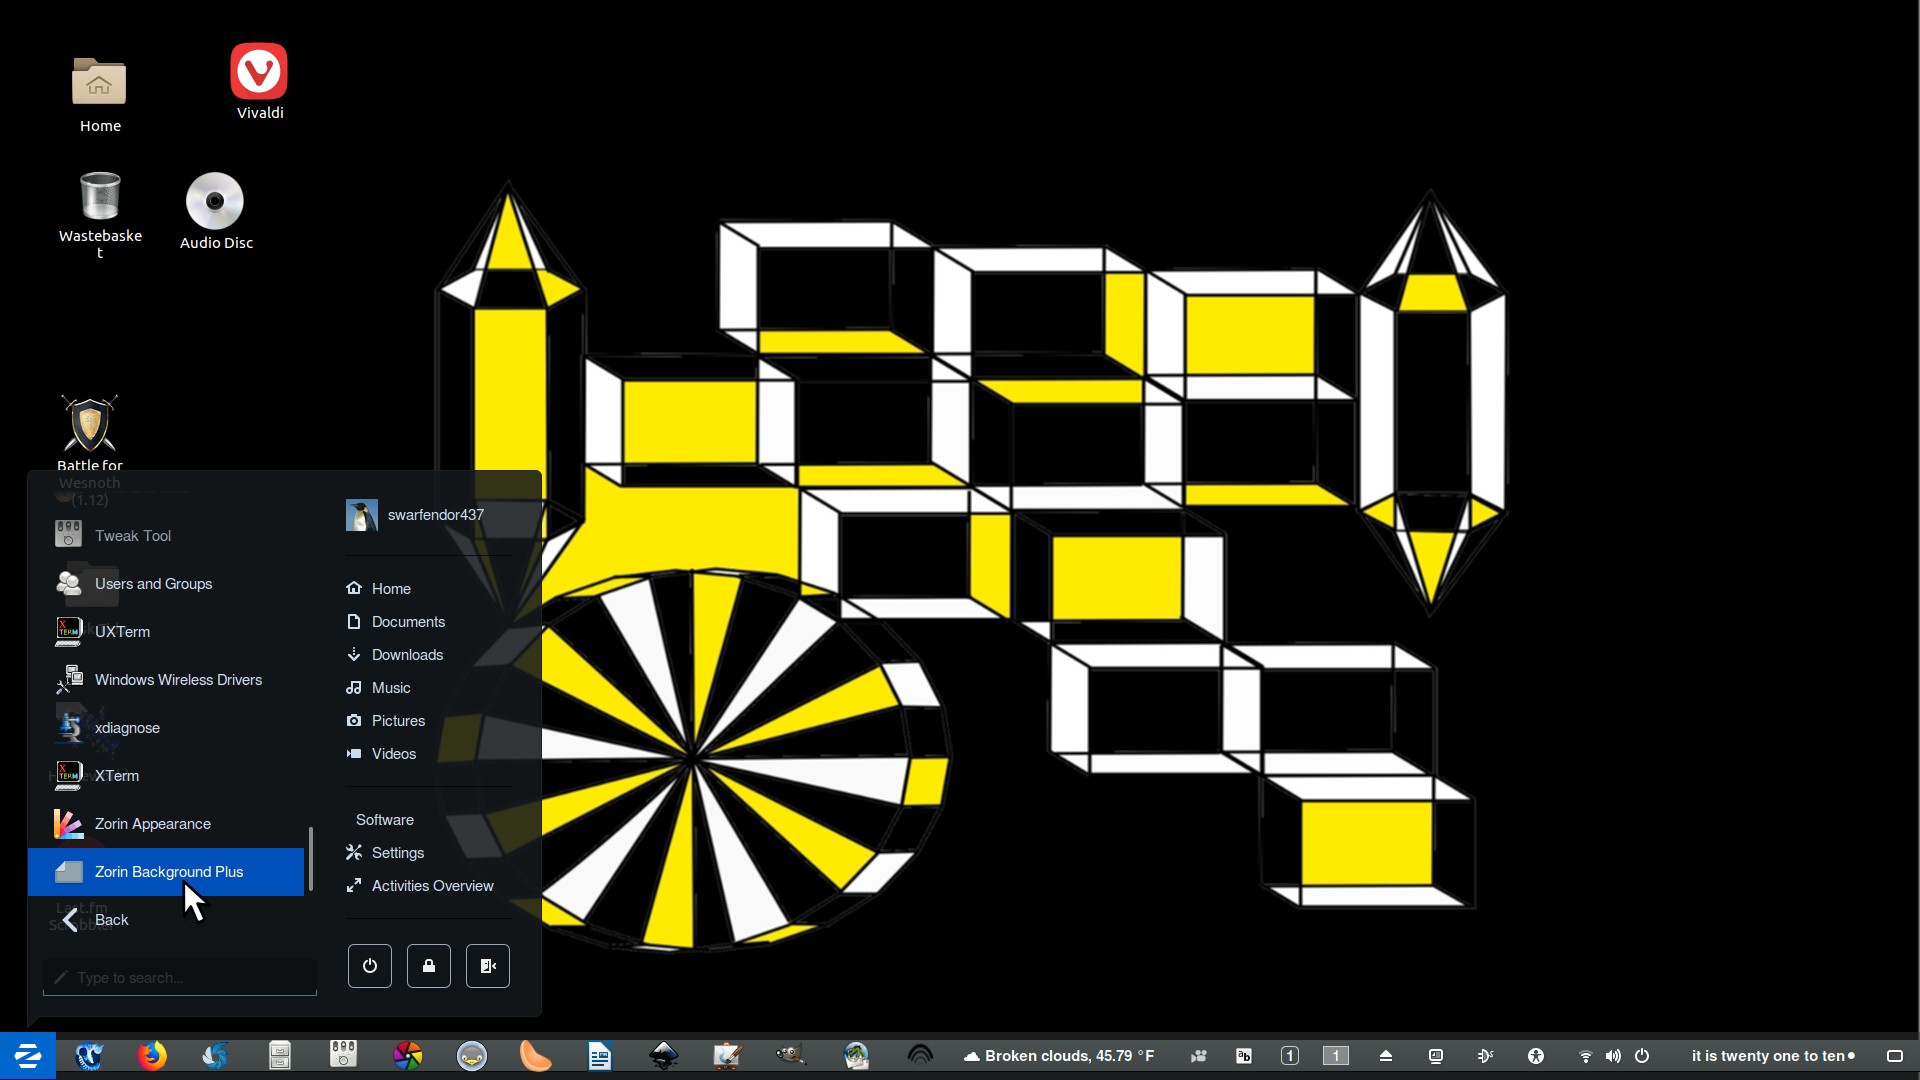Open Downloads from the places list

[x=406, y=655]
